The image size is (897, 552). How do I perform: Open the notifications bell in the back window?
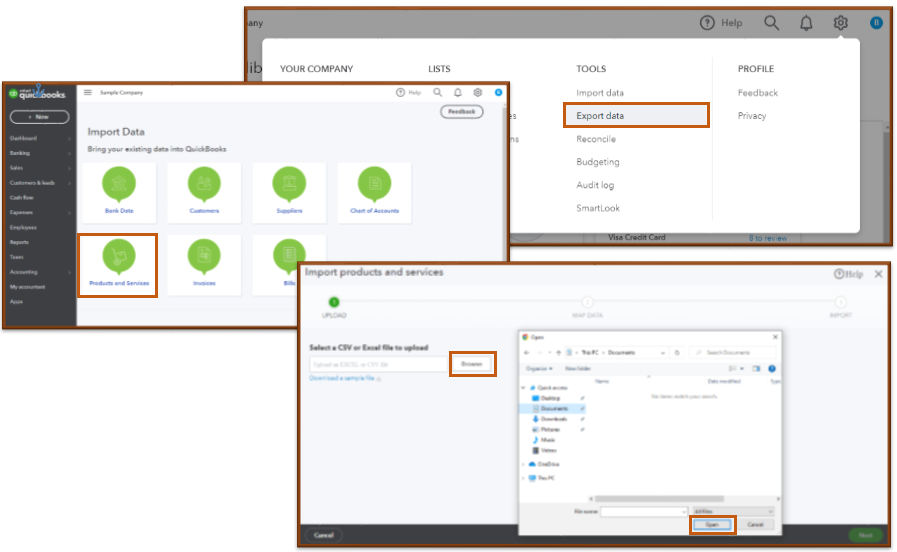point(806,23)
